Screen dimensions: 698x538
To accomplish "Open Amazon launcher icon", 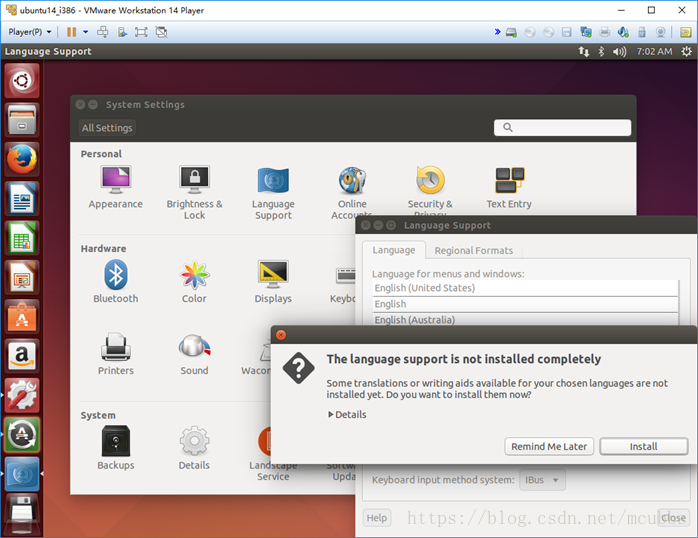I will point(22,356).
